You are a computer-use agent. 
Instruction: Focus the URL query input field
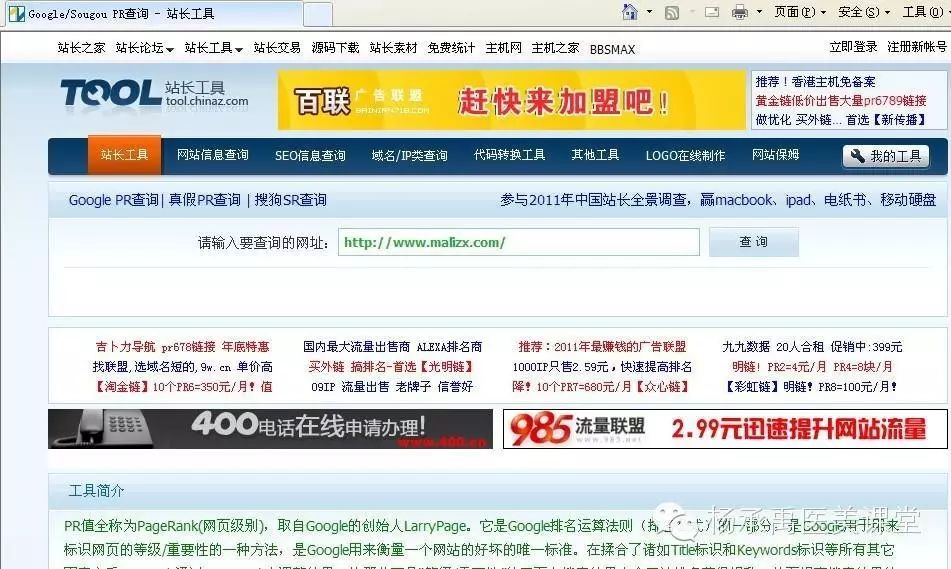[x=519, y=242]
